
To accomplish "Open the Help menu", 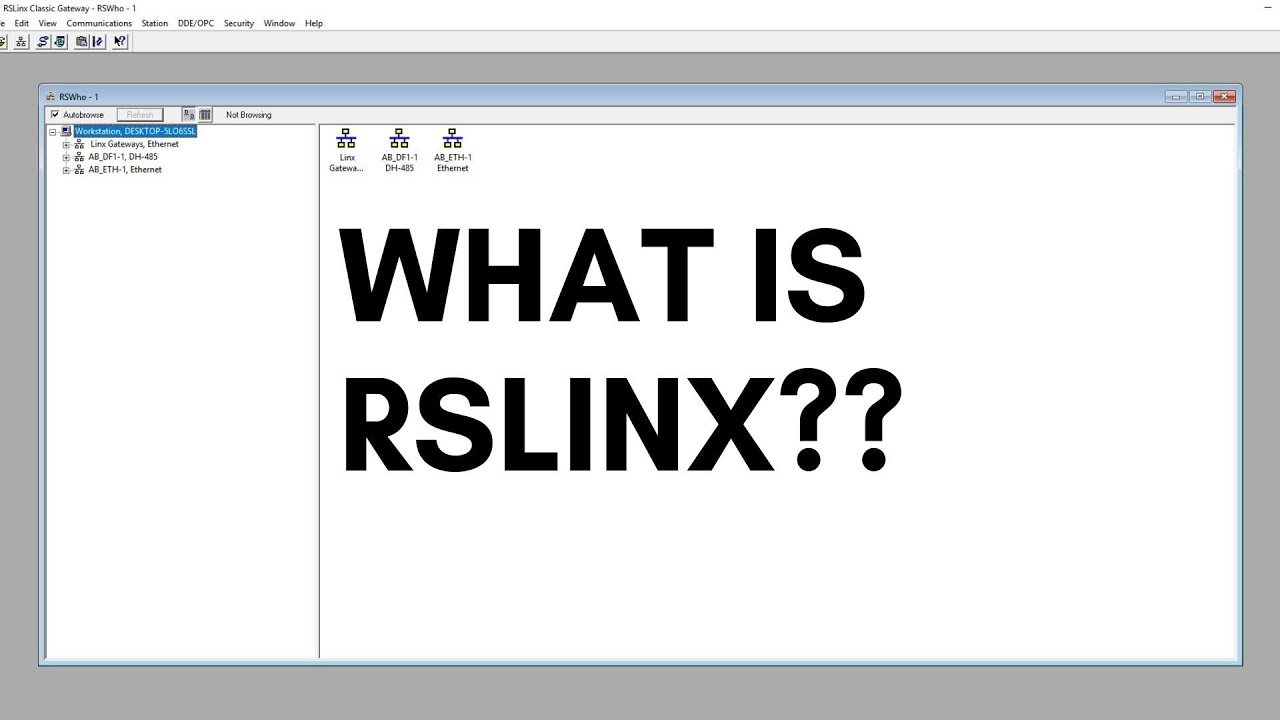I will coord(314,23).
